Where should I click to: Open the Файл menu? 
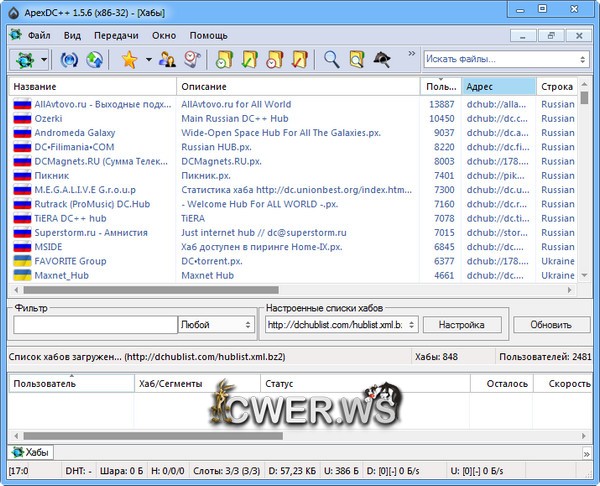[x=39, y=35]
